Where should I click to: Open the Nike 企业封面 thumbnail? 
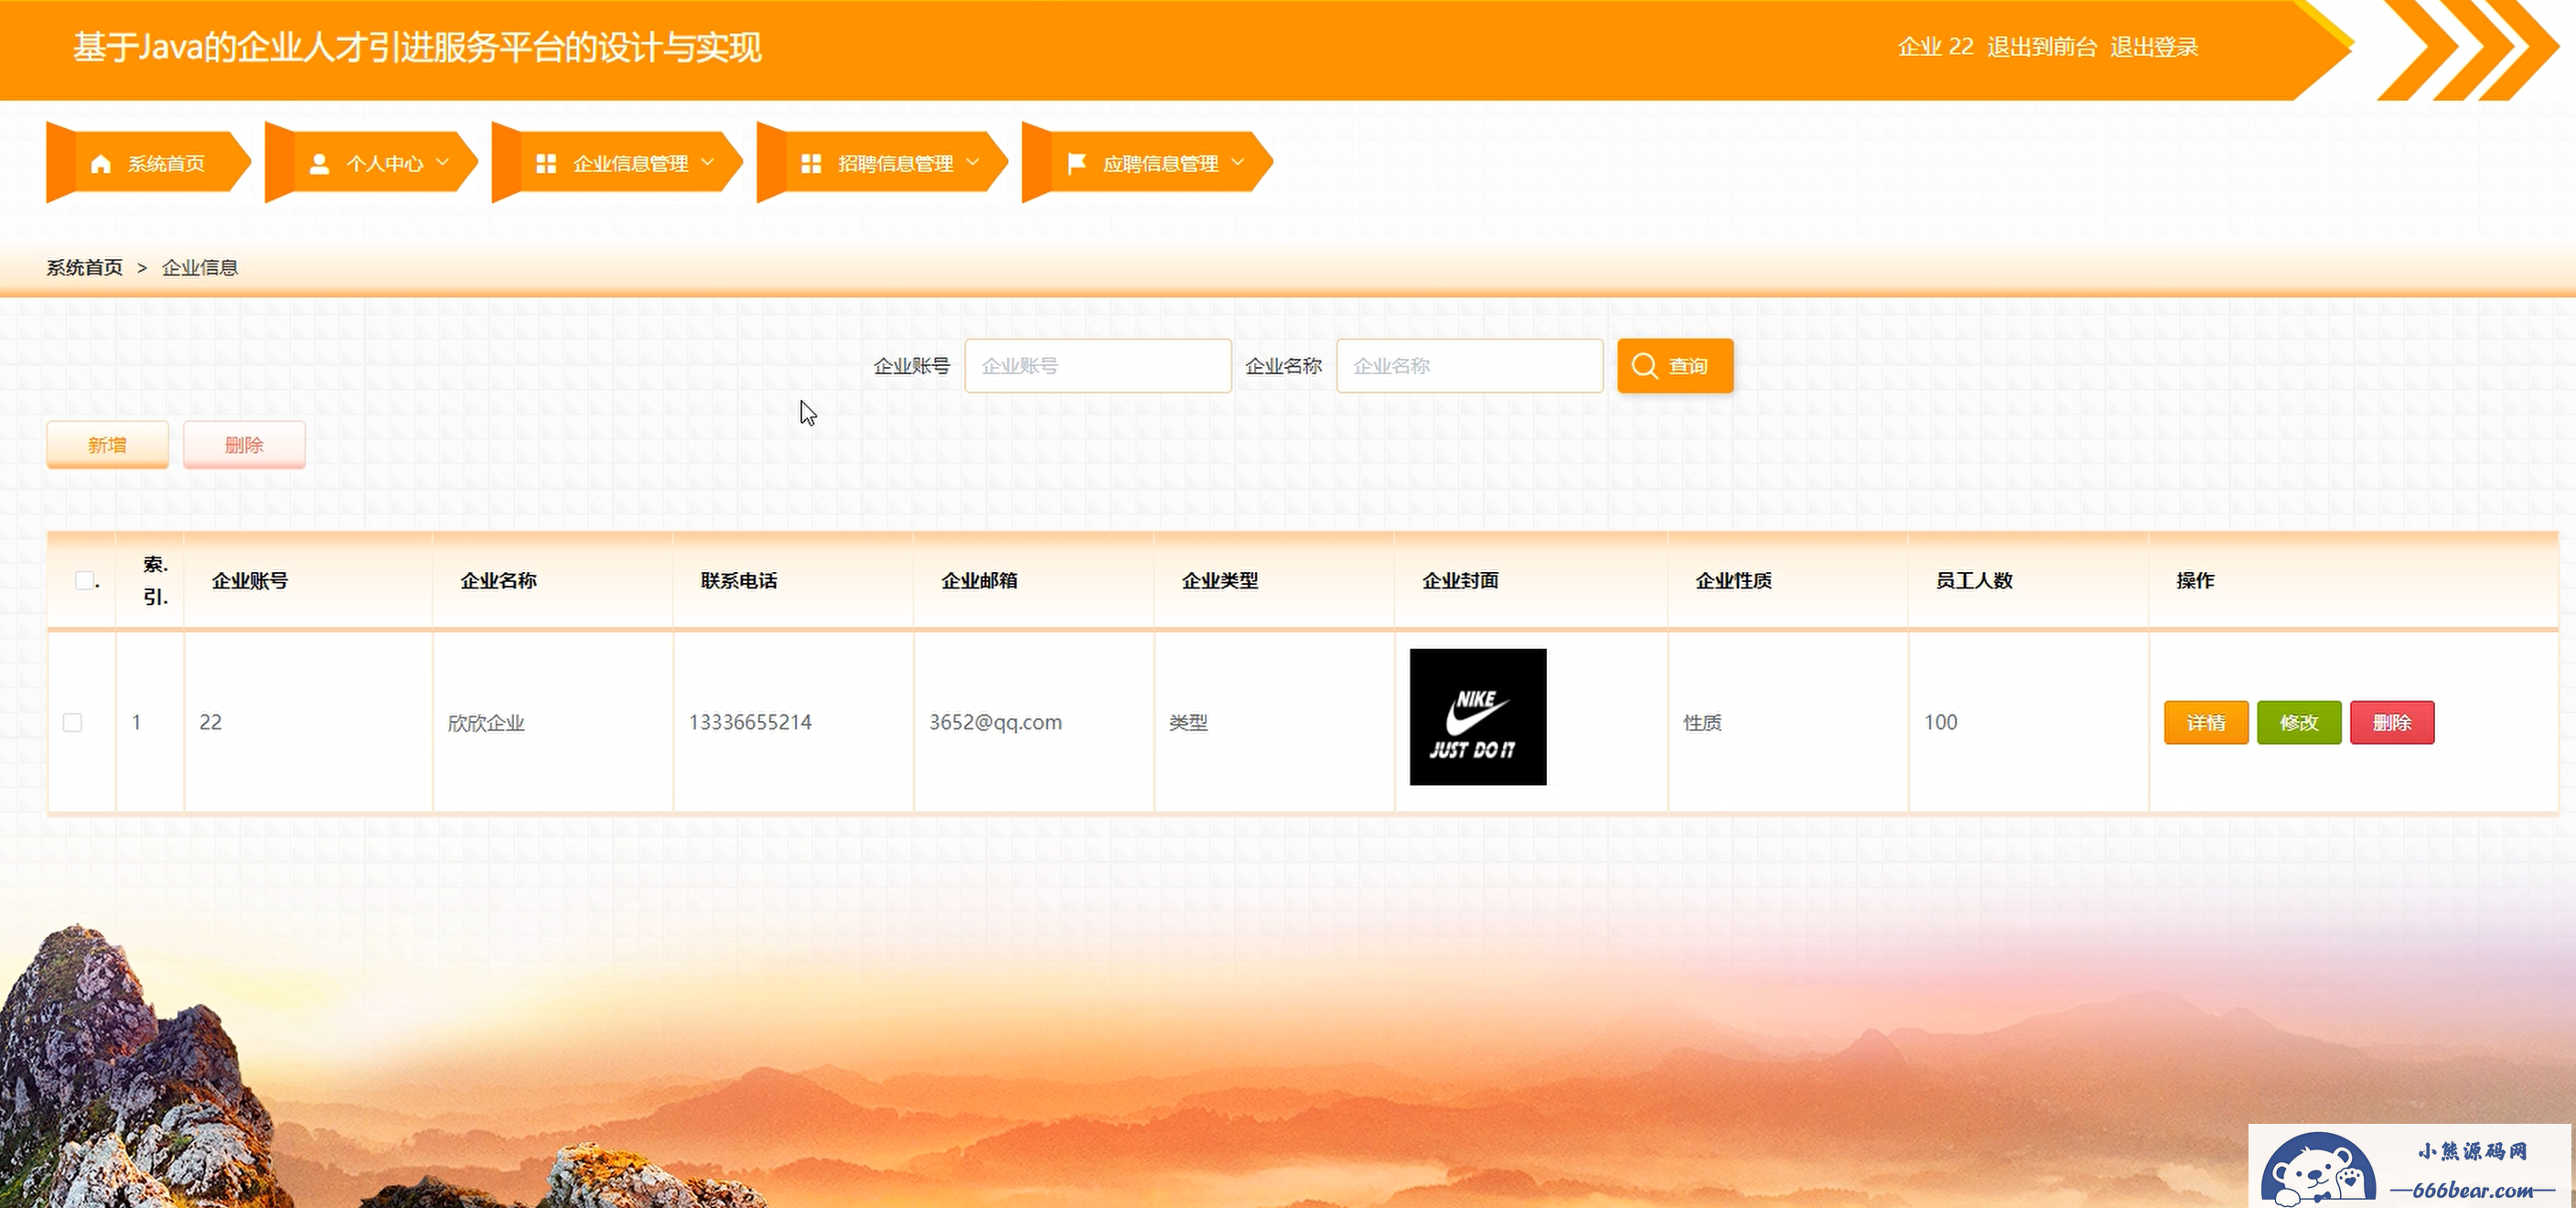tap(1478, 717)
